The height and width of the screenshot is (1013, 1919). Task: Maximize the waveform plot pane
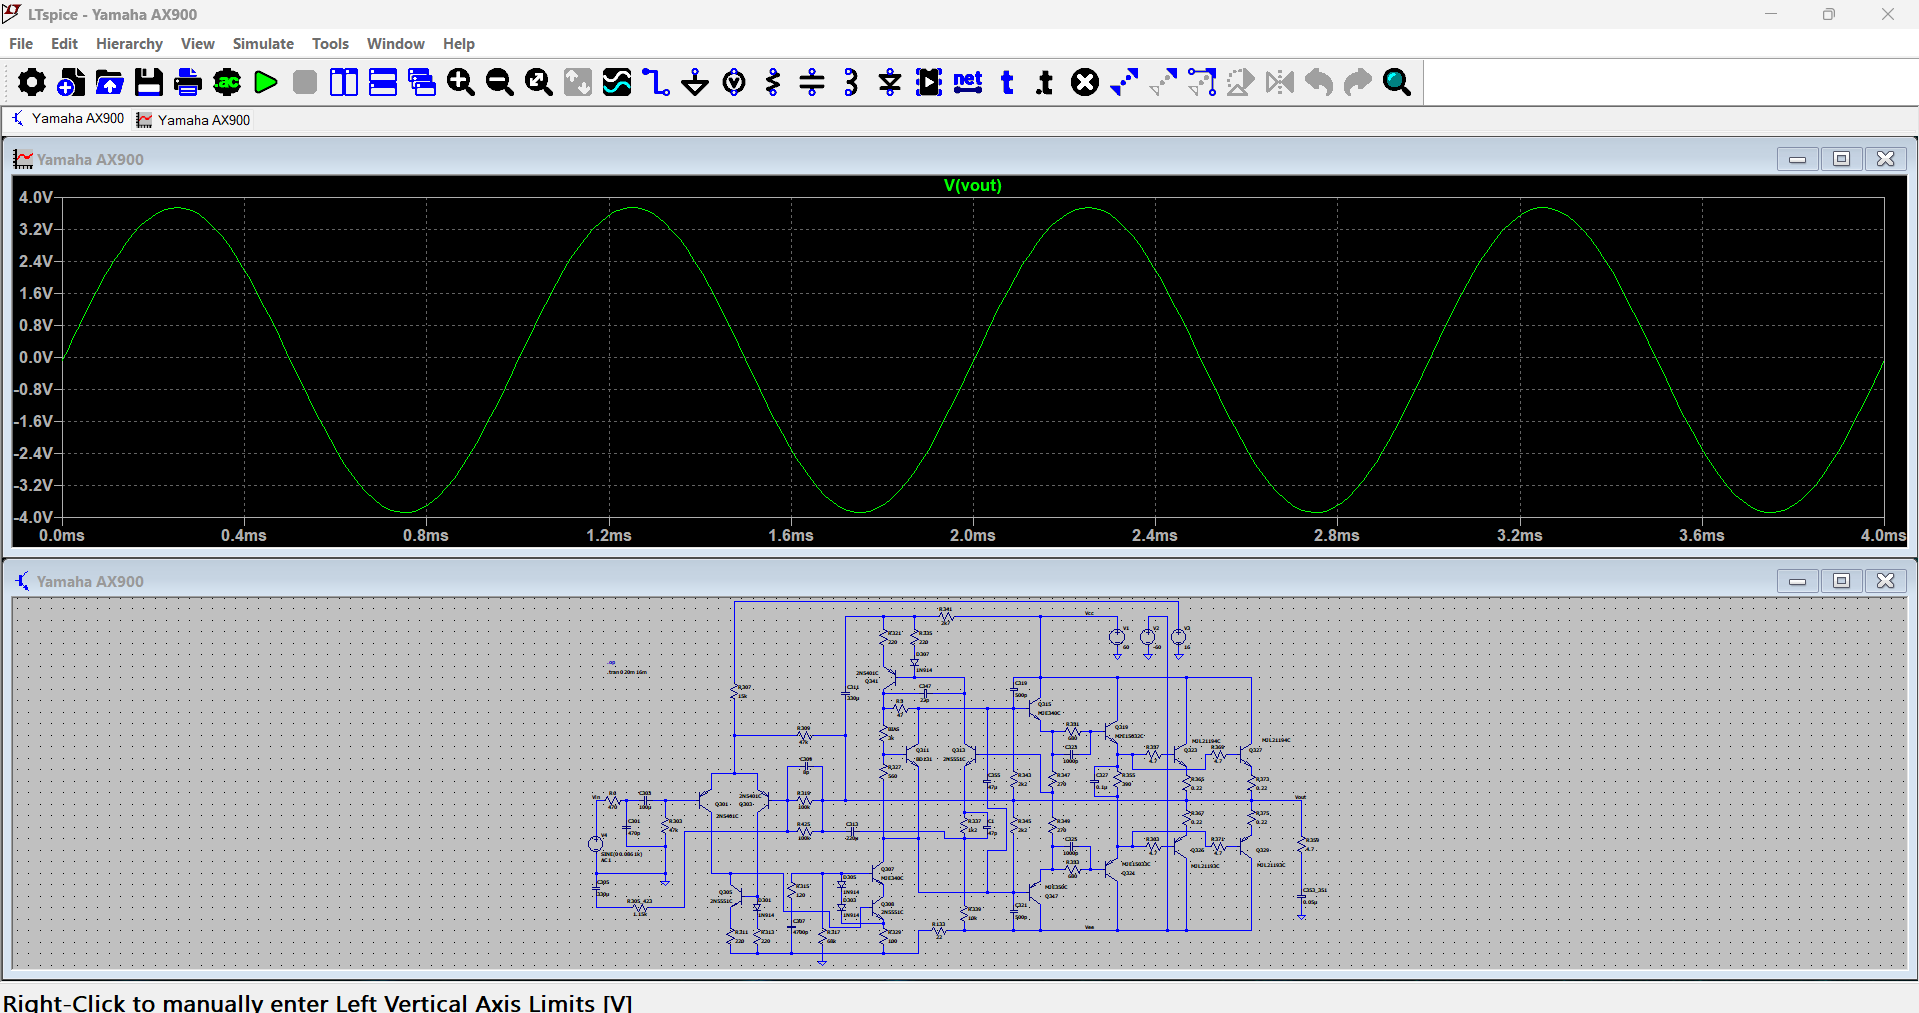click(x=1841, y=159)
